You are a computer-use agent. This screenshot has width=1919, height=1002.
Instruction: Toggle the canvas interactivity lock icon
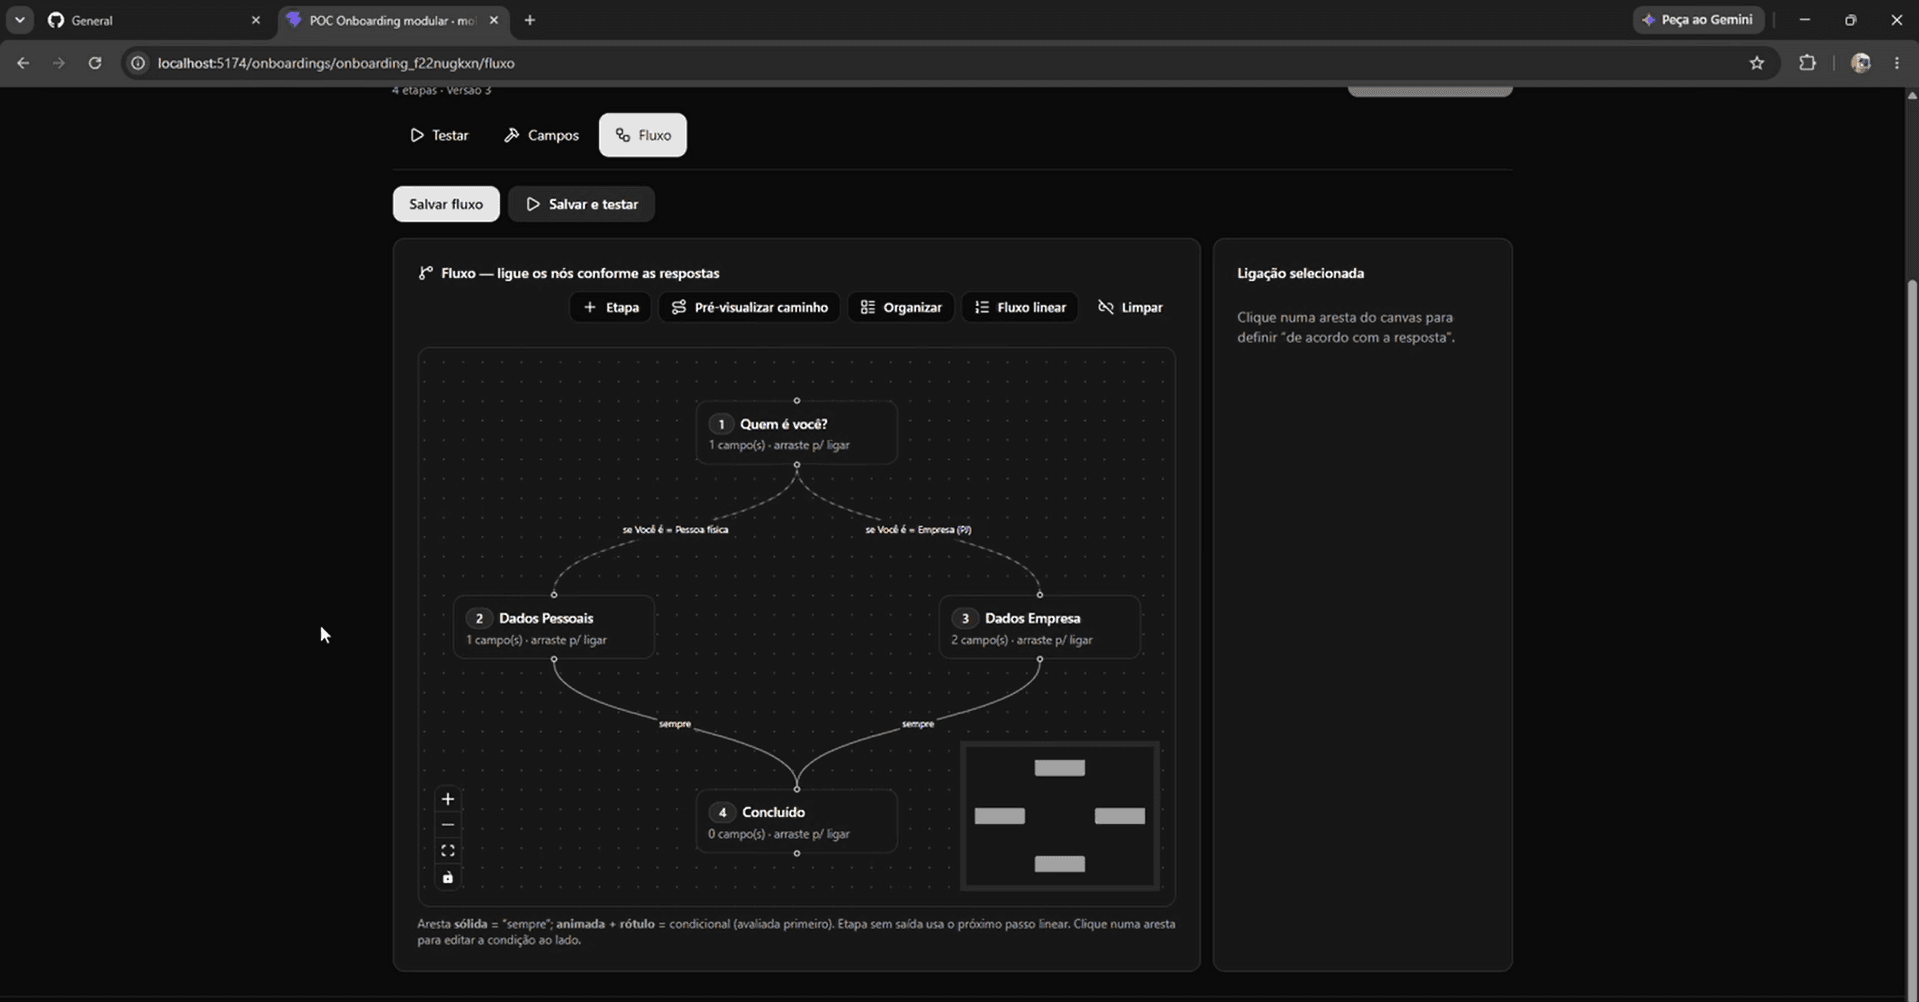coord(447,877)
